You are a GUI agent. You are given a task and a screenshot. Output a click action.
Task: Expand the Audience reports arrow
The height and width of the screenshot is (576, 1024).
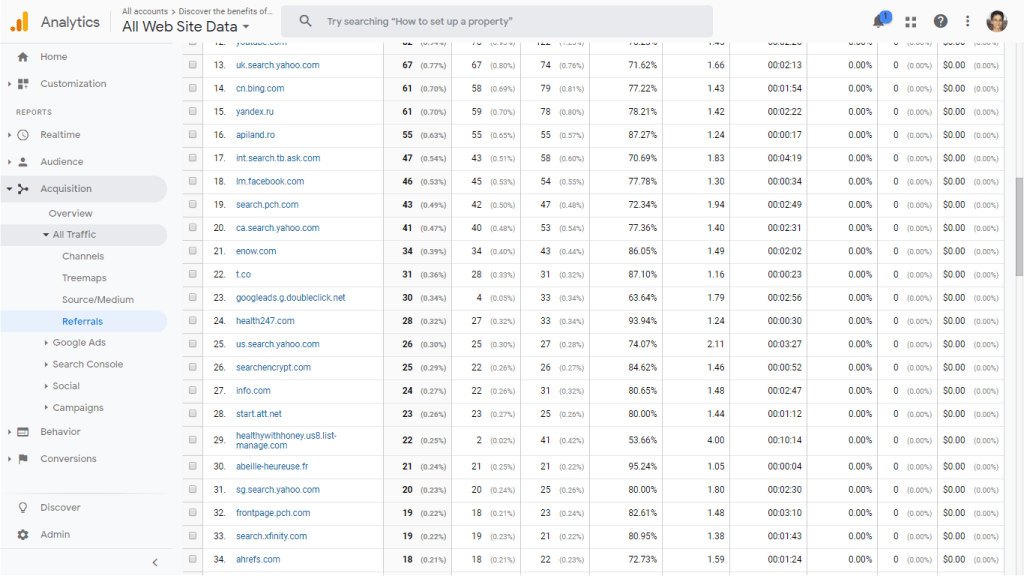[x=9, y=161]
